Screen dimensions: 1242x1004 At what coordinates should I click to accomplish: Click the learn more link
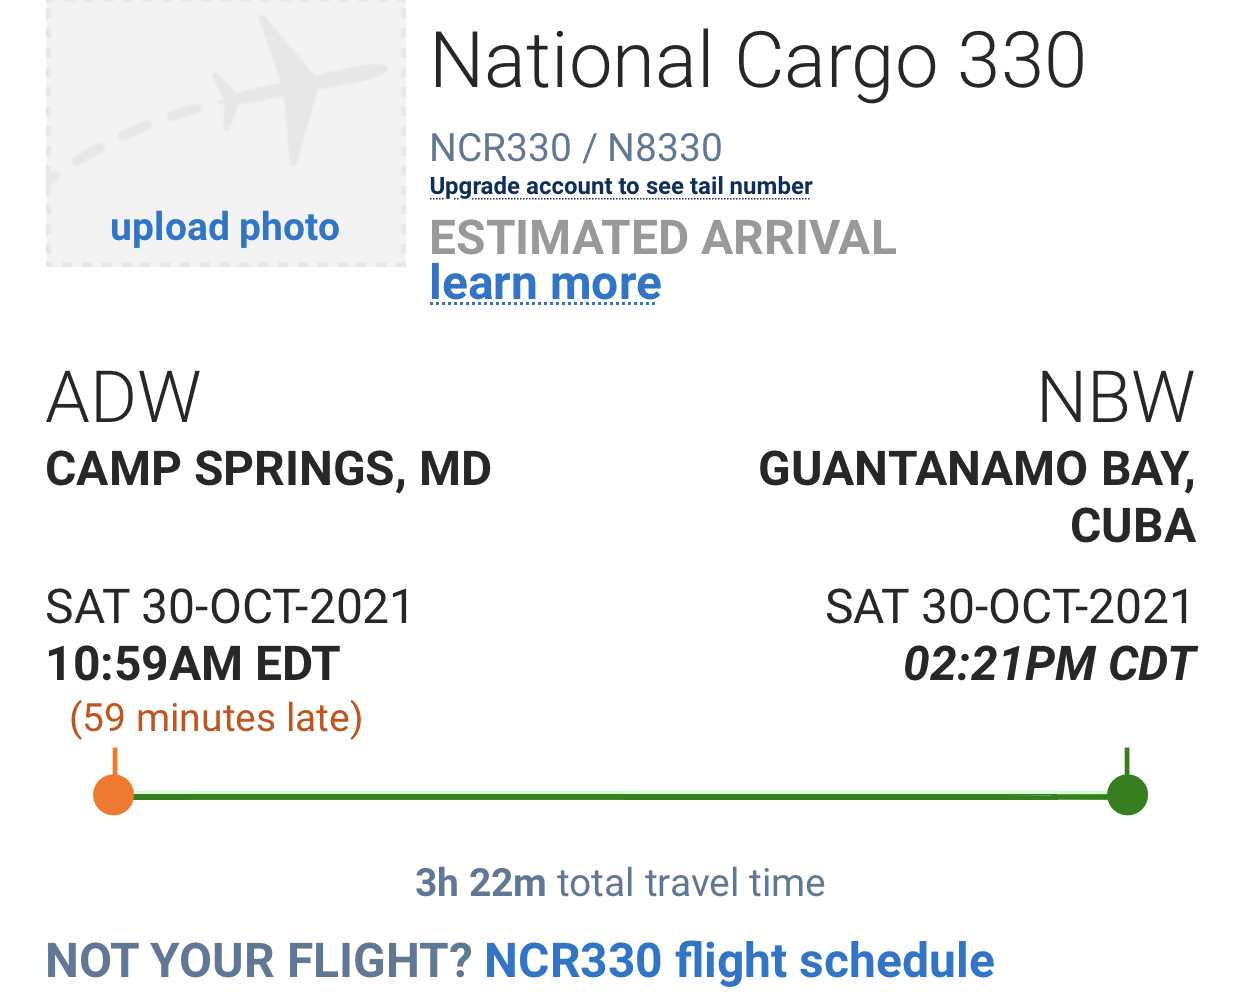(545, 284)
